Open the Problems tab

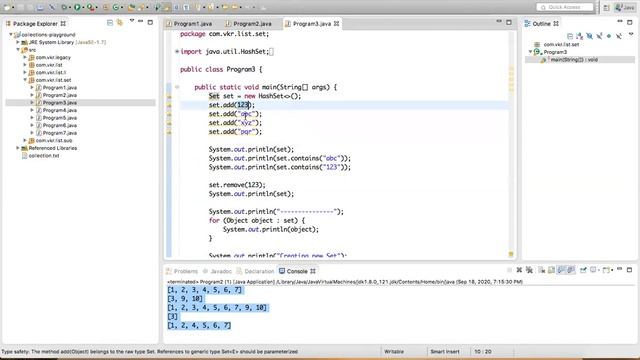coord(182,271)
